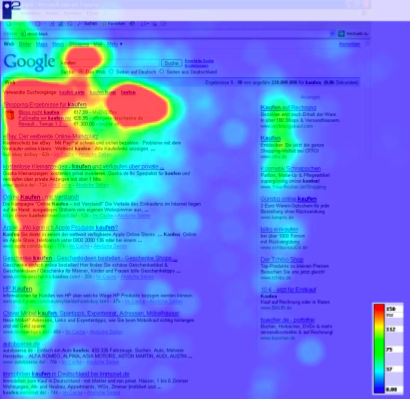Click Im Cache for the autoboerse.de result
The height and width of the screenshot is (399, 410).
(72, 362)
